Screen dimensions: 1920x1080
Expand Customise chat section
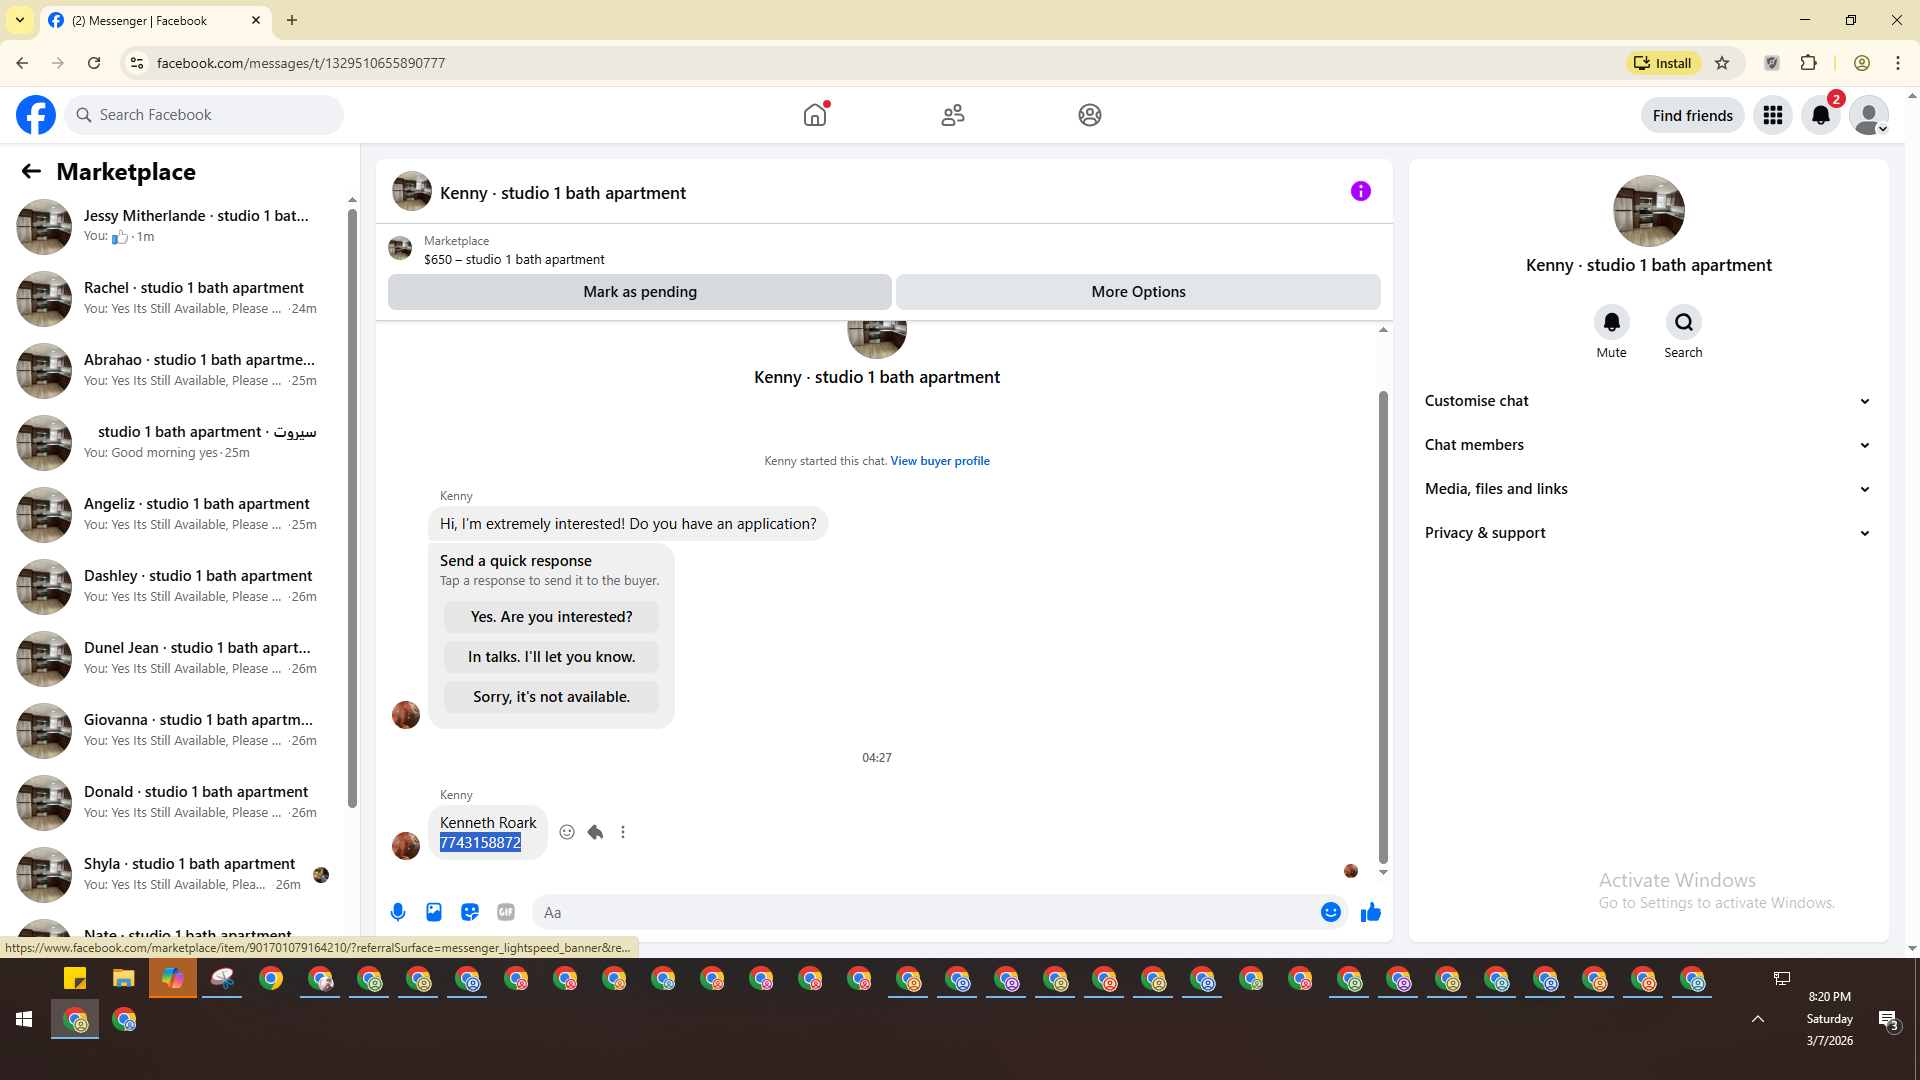[1649, 401]
